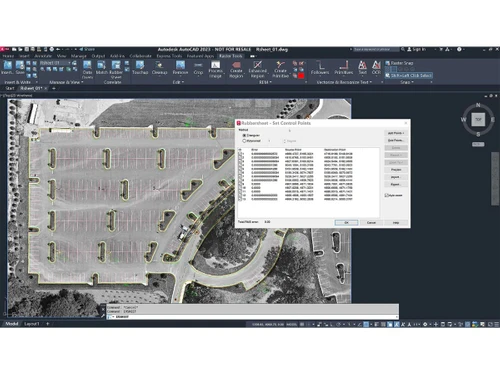Open the Match correlate tool

point(101,68)
